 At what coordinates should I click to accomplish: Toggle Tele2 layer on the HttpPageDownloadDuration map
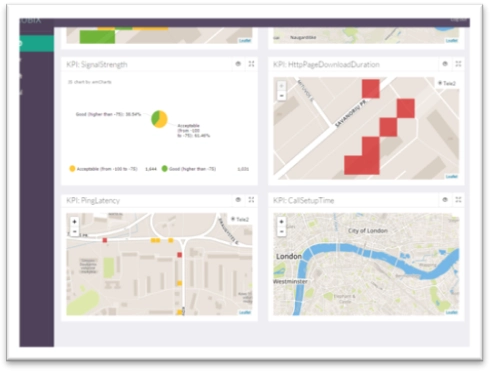[447, 83]
